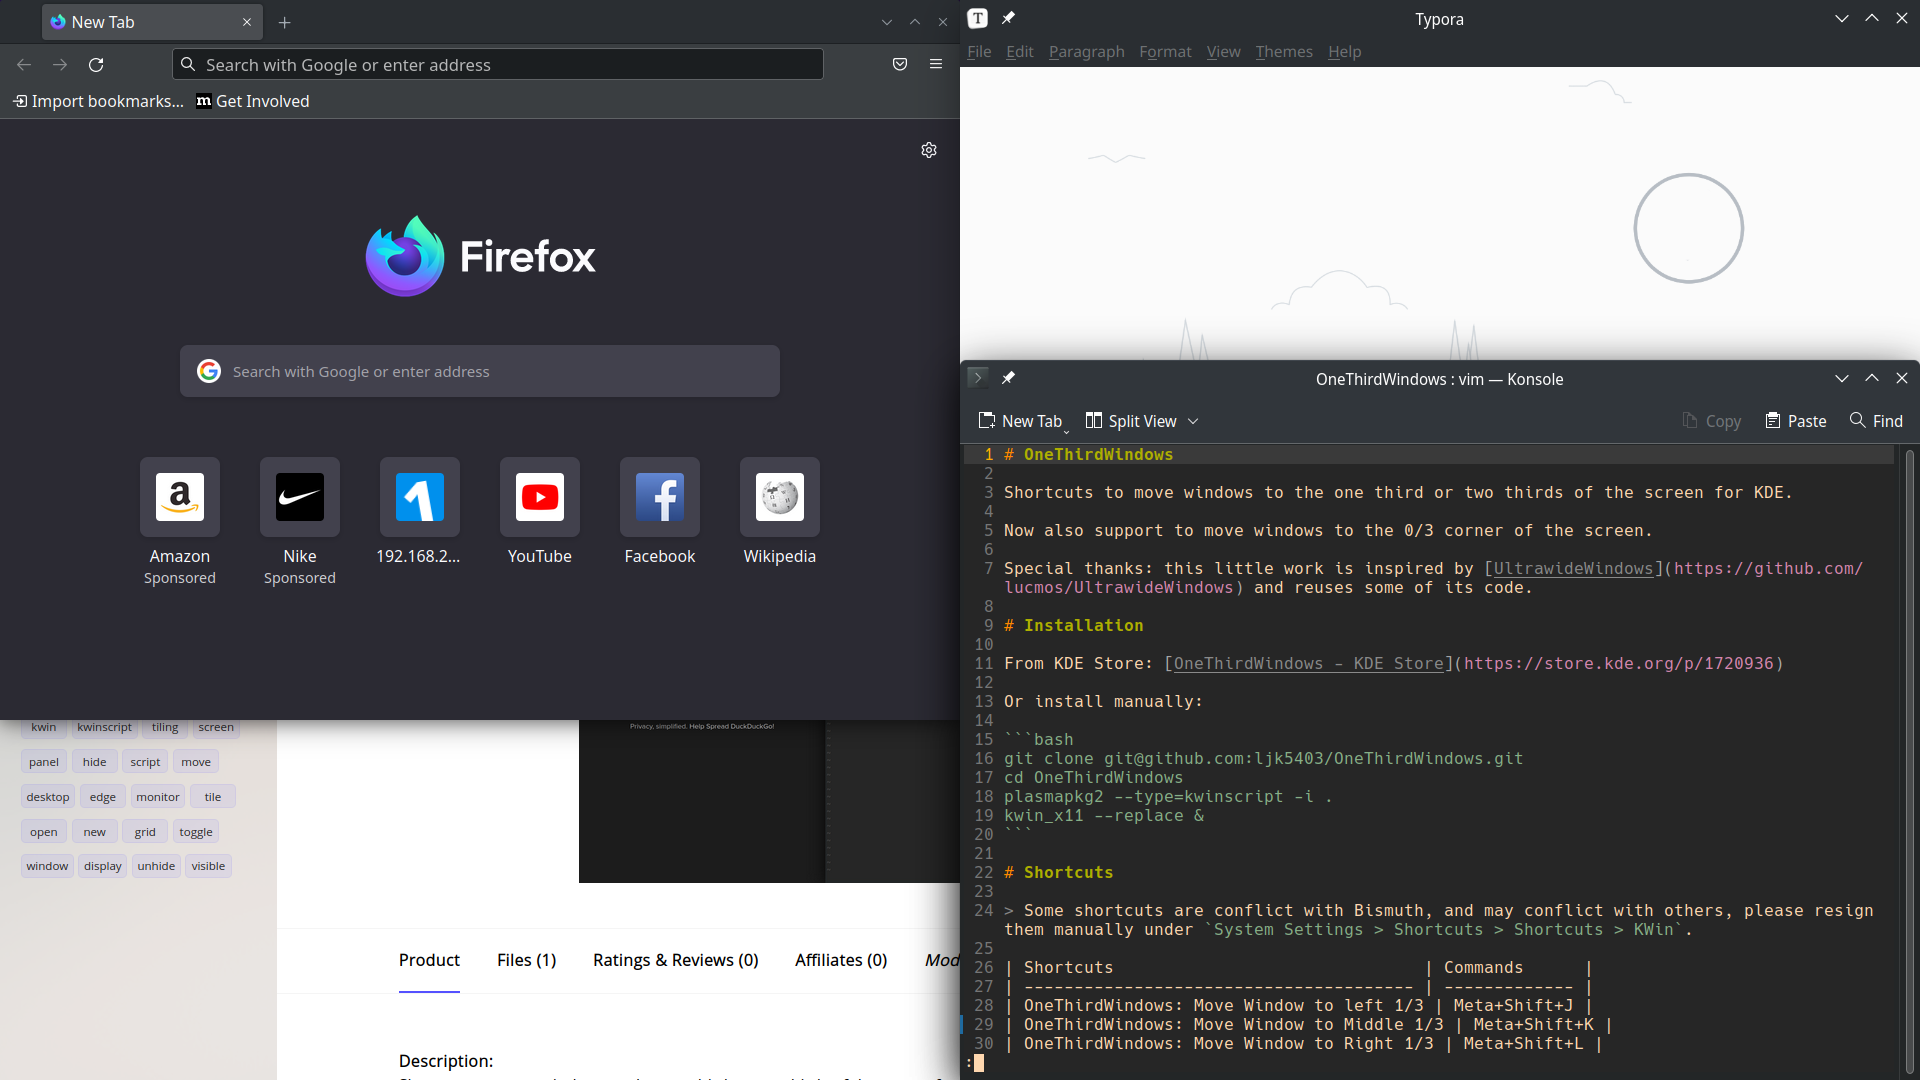This screenshot has height=1080, width=1920.
Task: Open the Firefox hamburger application menu
Action: 936,65
